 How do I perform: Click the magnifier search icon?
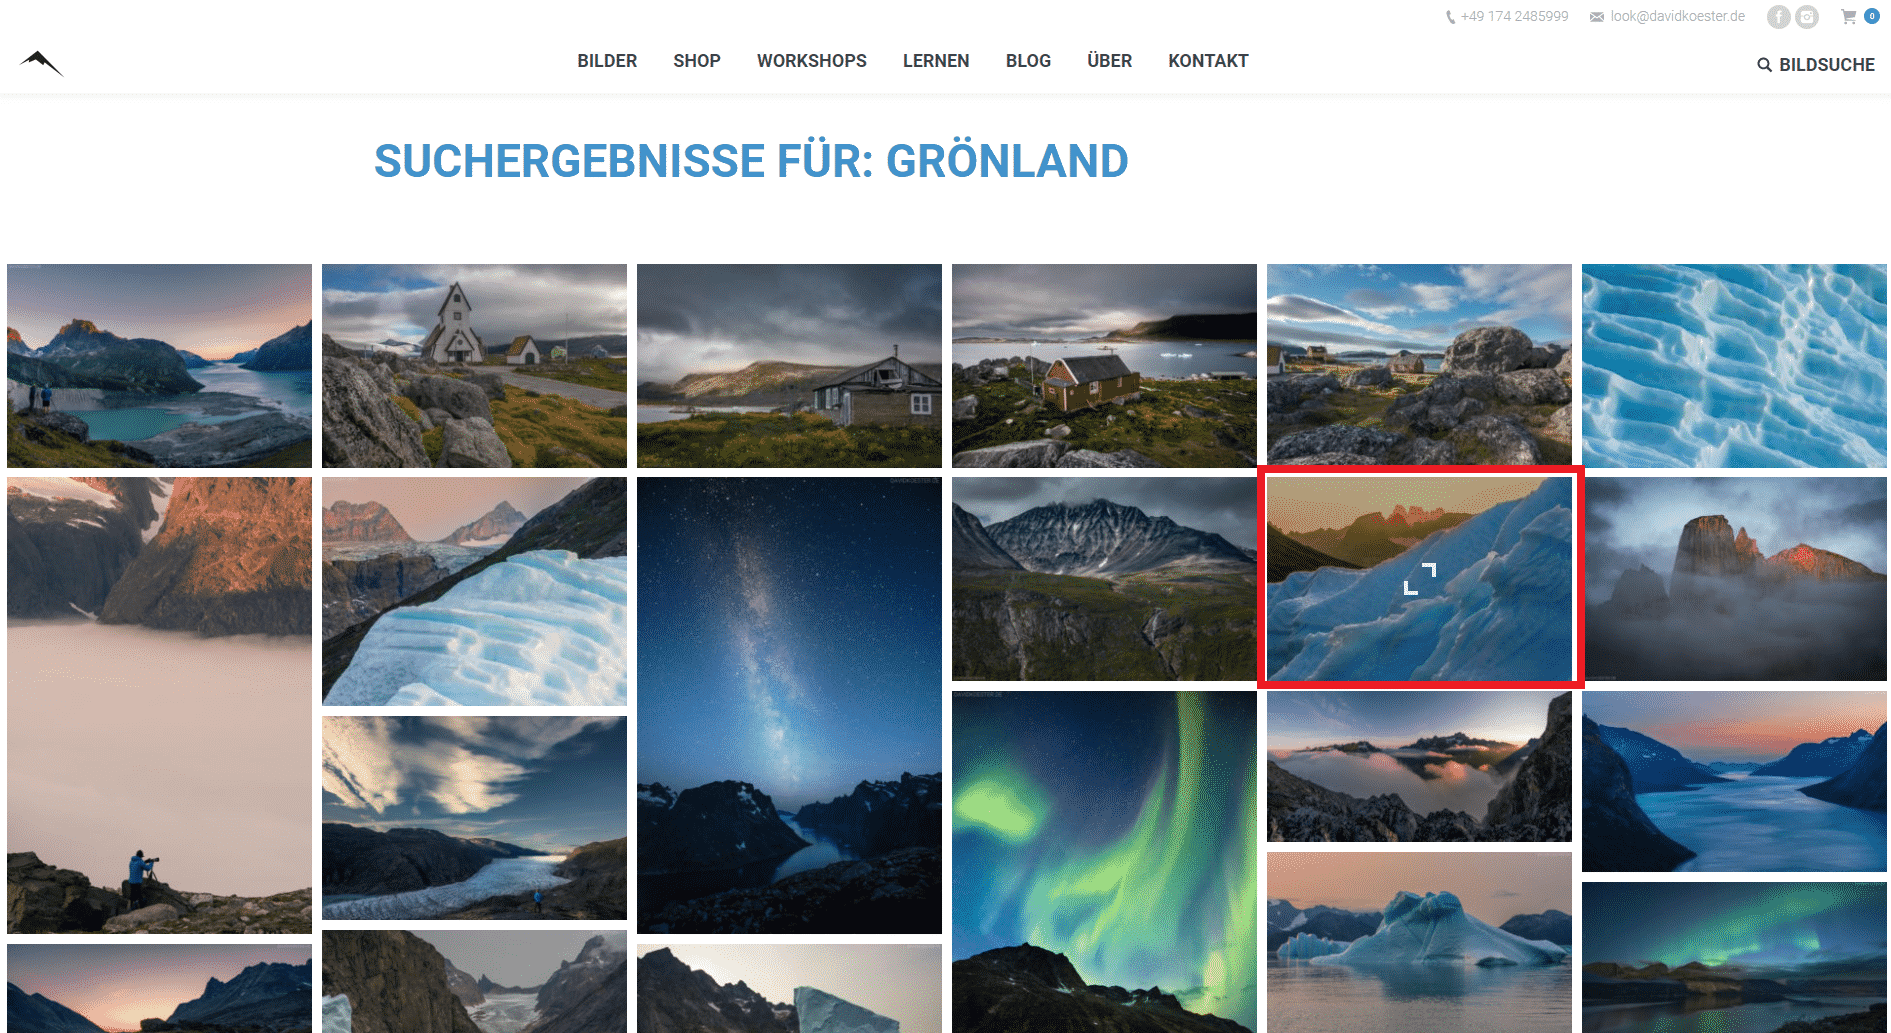(x=1765, y=65)
